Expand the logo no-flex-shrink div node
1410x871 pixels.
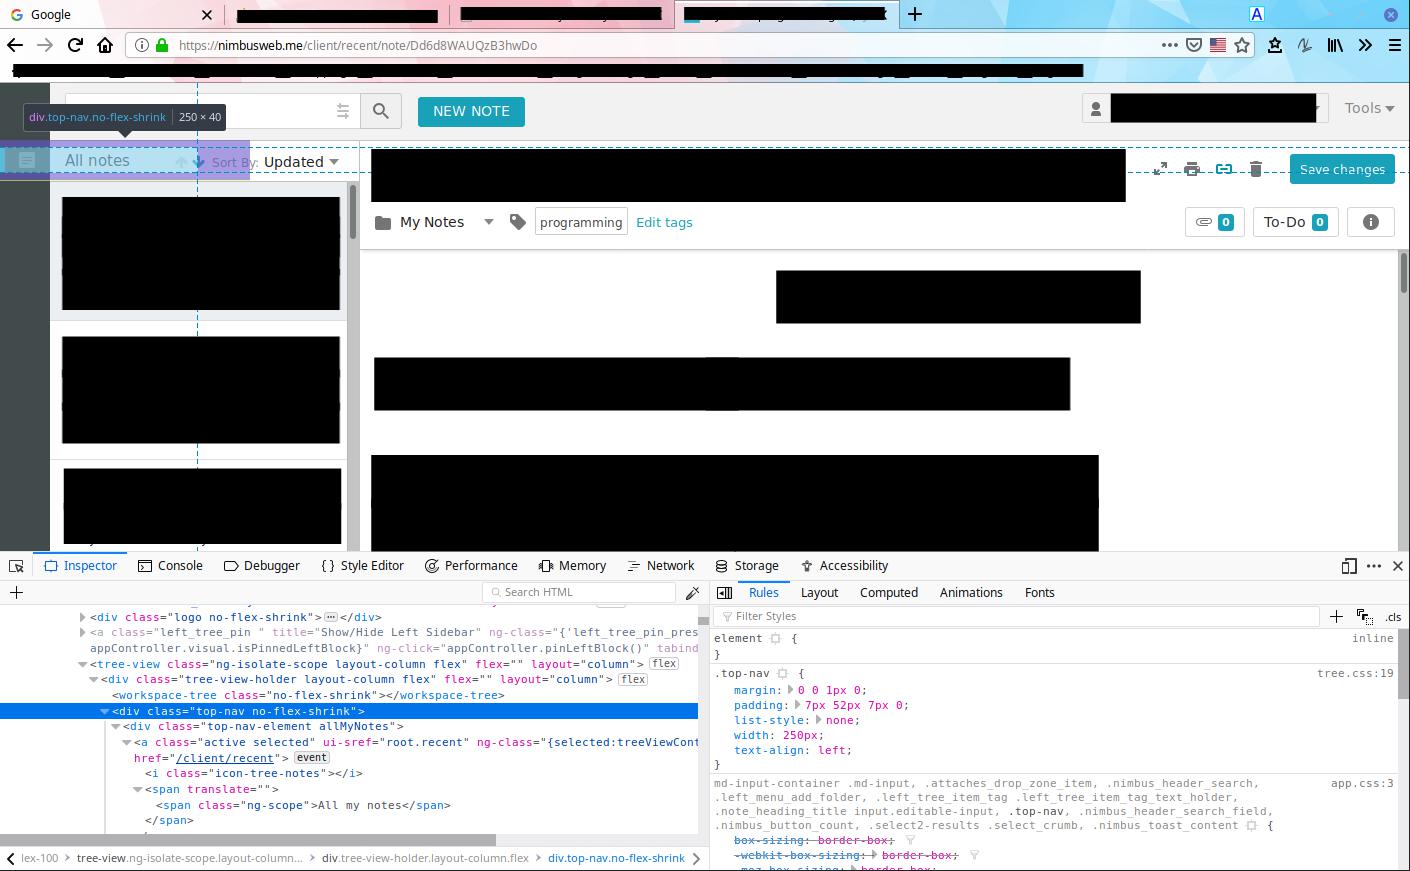point(82,618)
